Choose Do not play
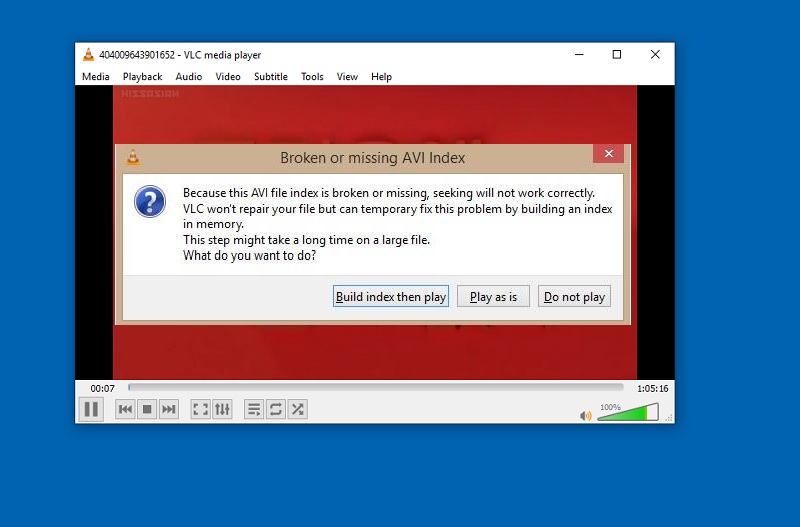 pos(574,296)
